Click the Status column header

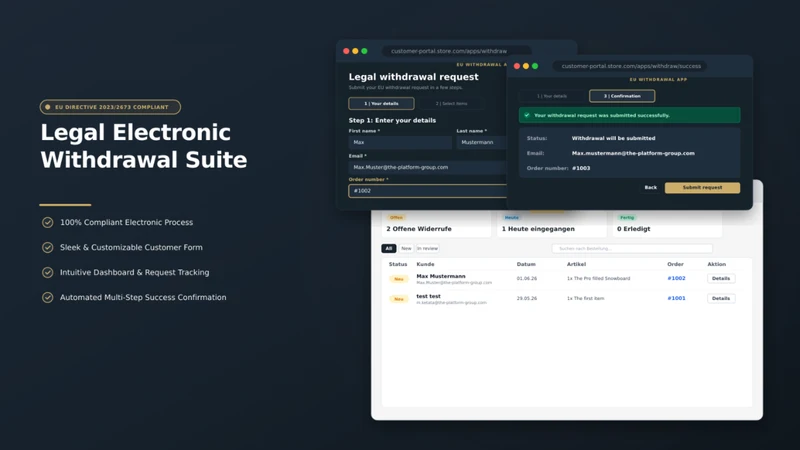pos(398,264)
